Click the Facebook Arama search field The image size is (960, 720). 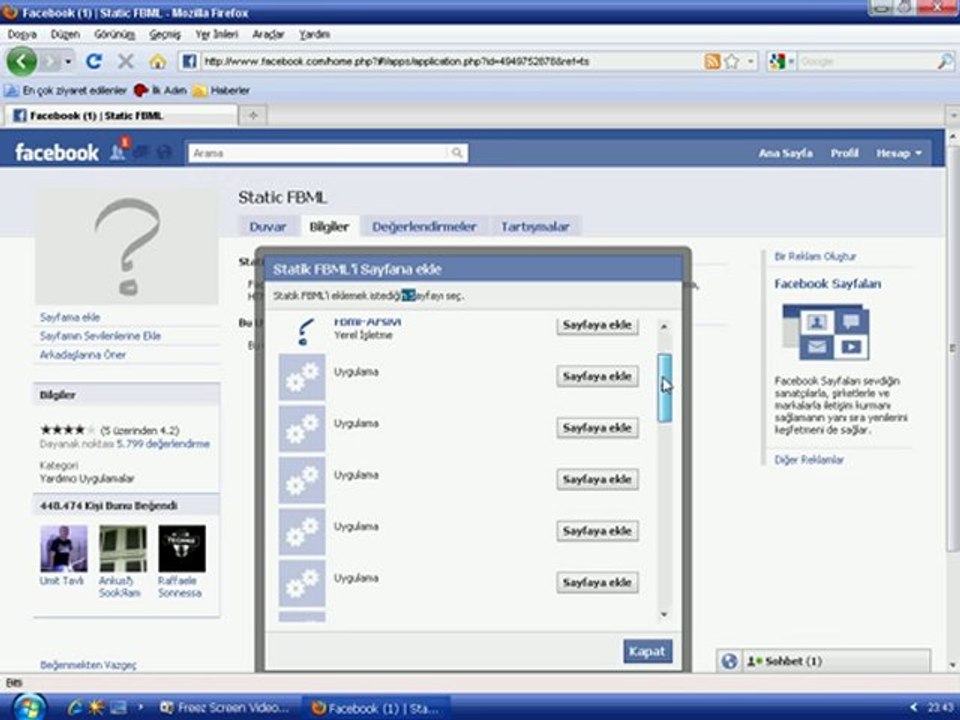[318, 153]
